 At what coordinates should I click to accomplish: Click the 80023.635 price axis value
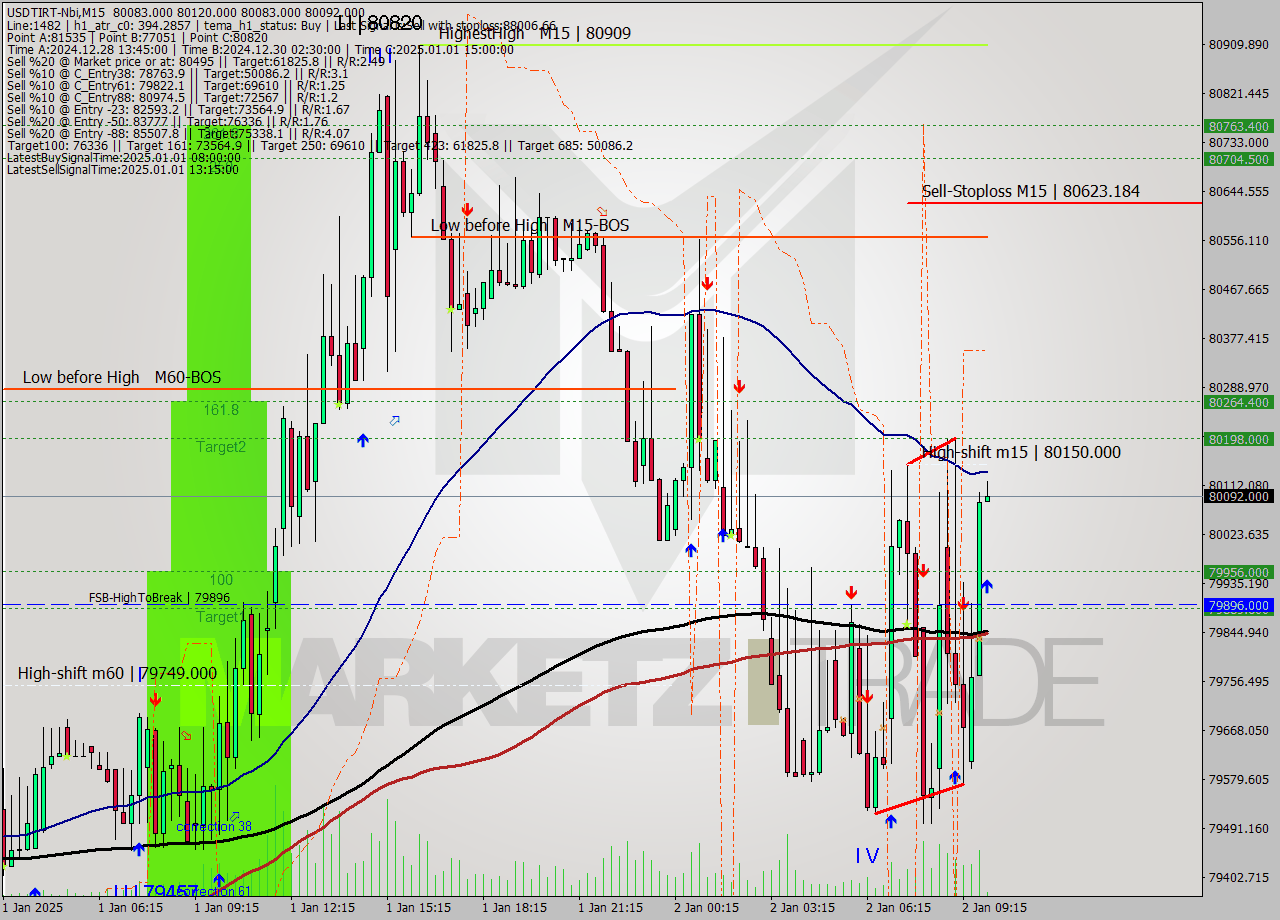click(x=1239, y=534)
